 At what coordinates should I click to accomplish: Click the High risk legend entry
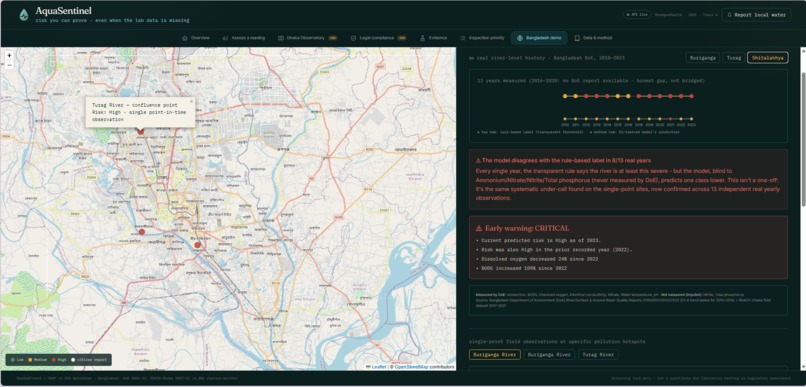[60, 360]
